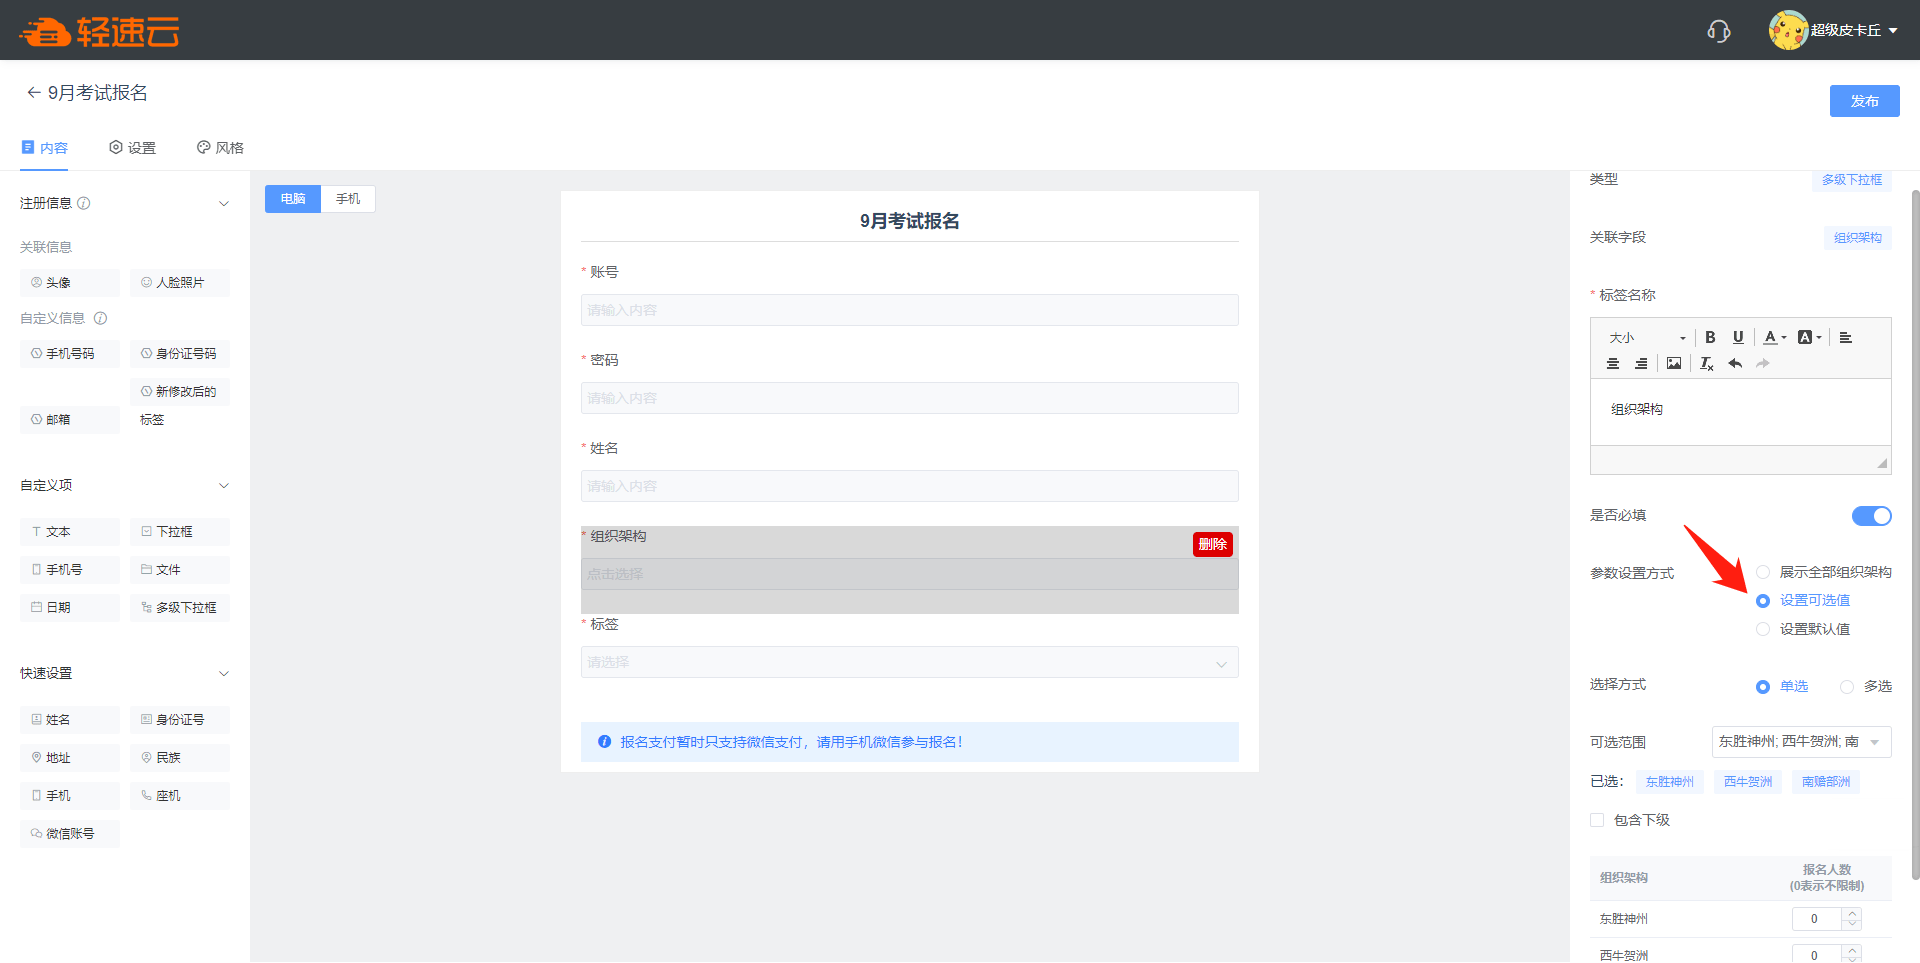This screenshot has height=963, width=1920.
Task: Switch to the 设置 tab
Action: pos(132,148)
